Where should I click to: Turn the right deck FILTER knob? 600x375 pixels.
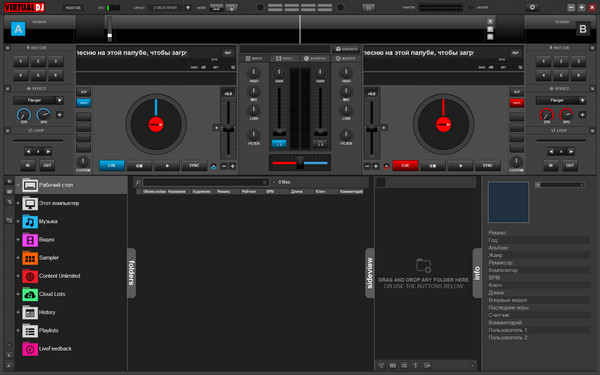(x=346, y=135)
